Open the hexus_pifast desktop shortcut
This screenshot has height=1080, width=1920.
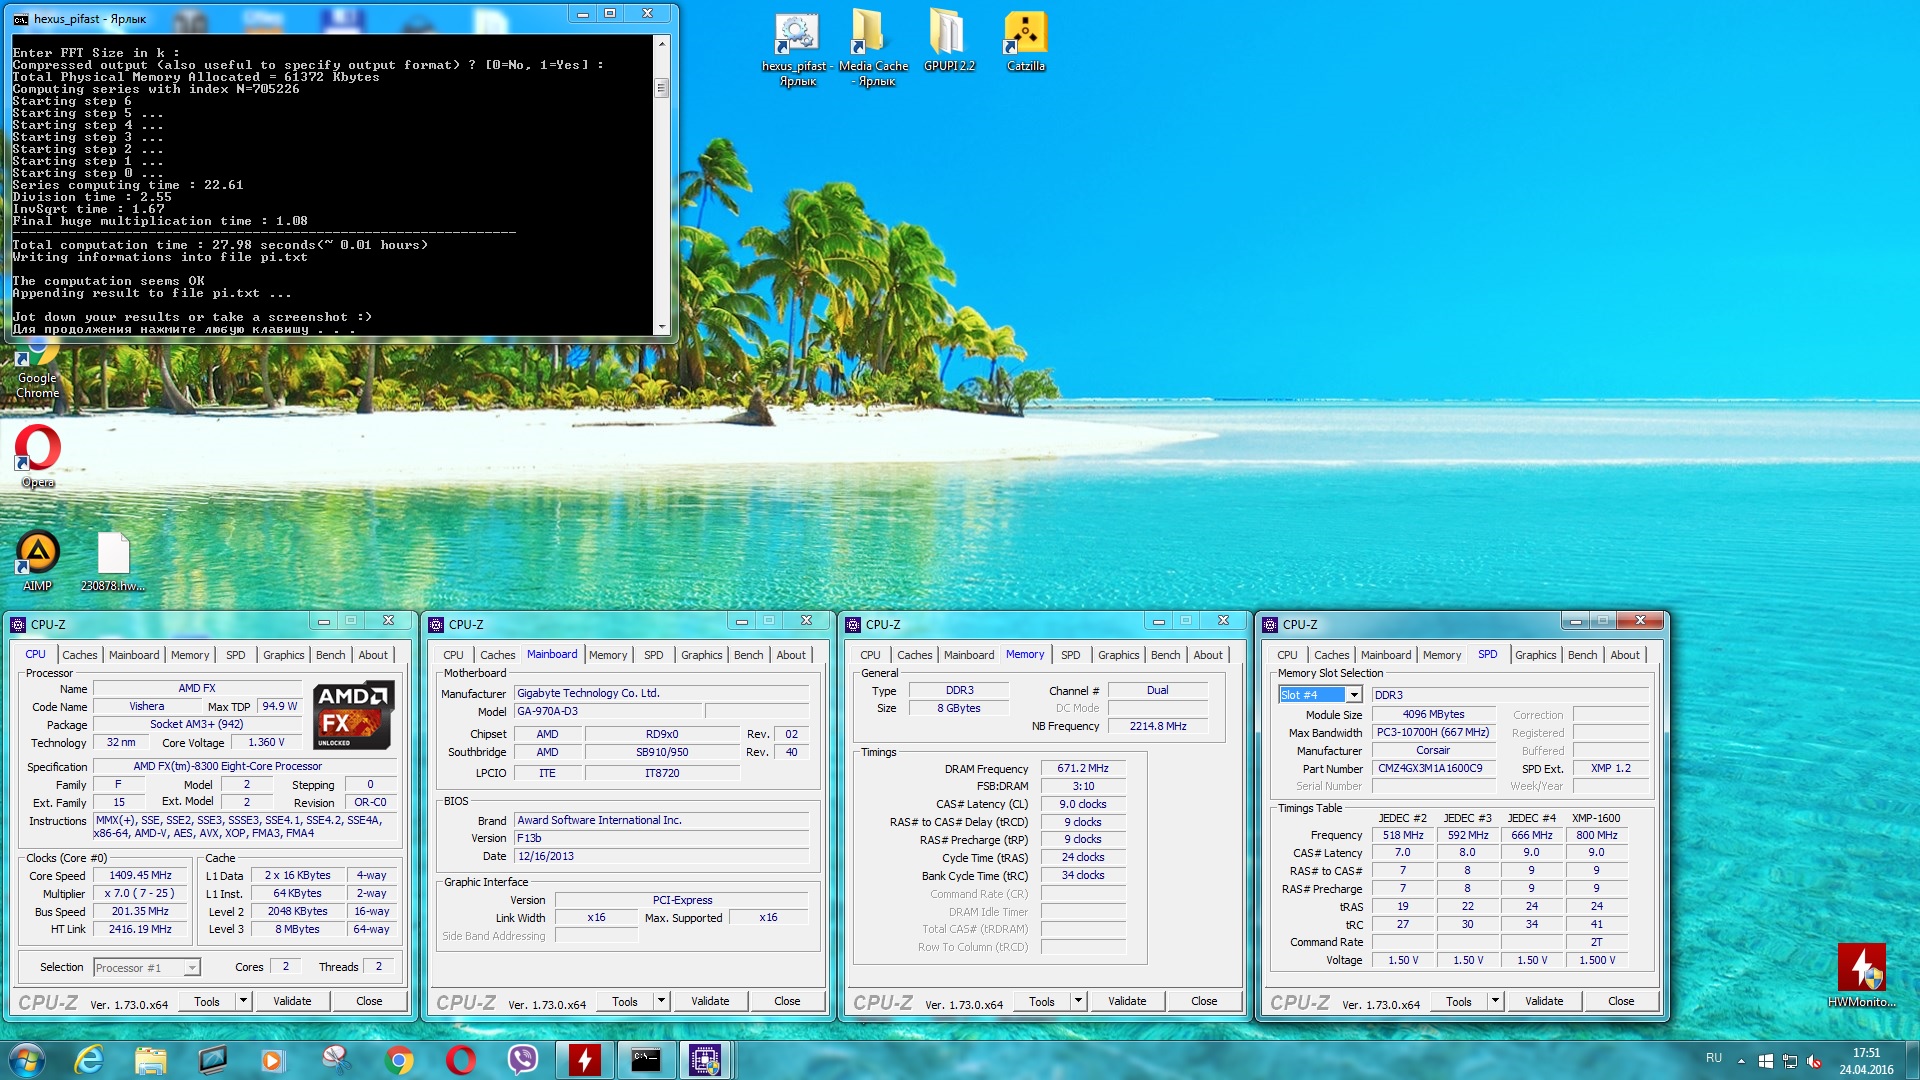tap(797, 48)
